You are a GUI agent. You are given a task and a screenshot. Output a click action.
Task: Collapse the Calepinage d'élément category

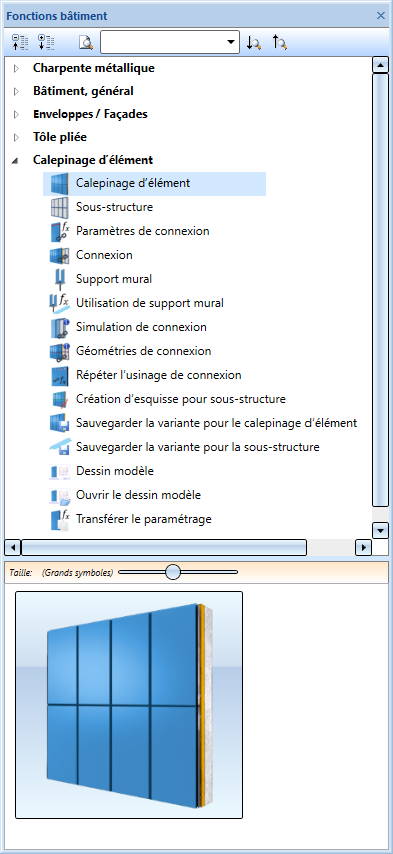pos(15,161)
